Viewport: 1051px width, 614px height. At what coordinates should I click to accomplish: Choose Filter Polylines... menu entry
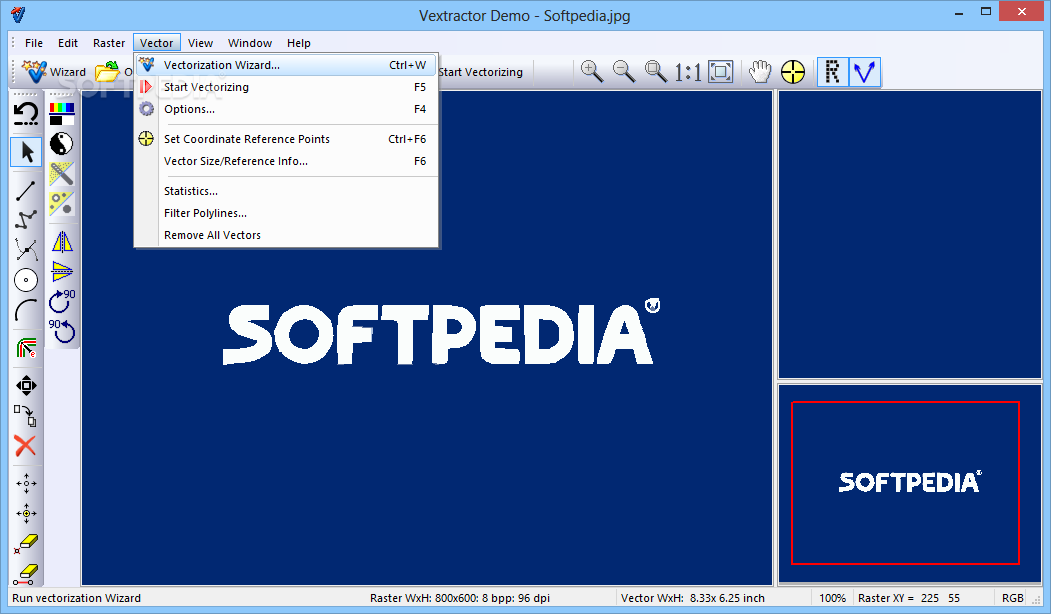point(287,213)
